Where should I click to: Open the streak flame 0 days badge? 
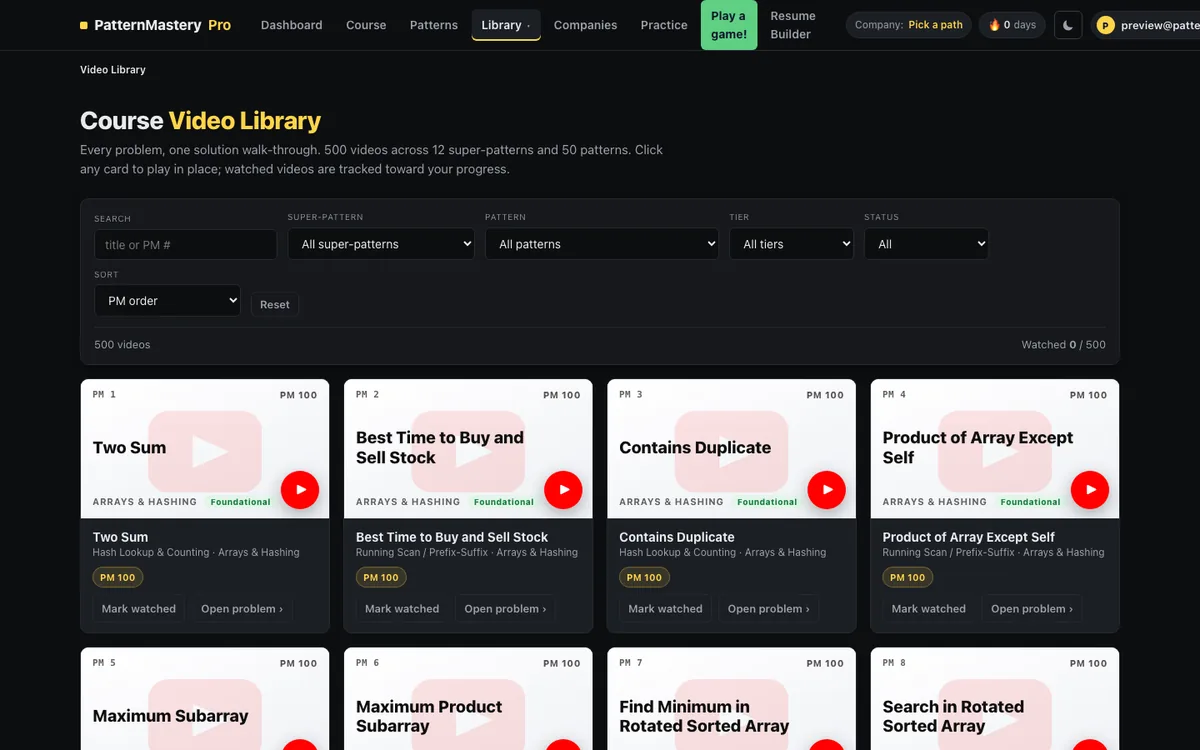[1012, 25]
